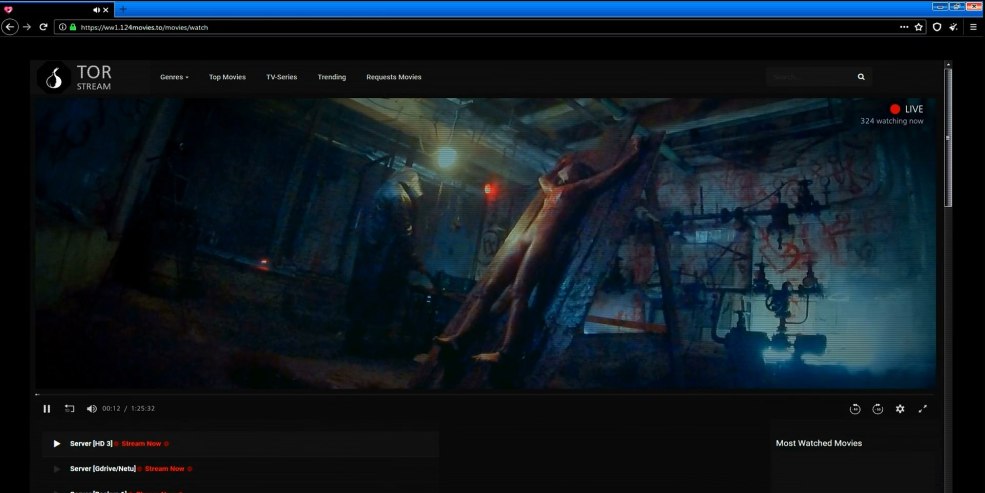Open page actions three-dot menu
985x493 pixels.
pos(904,27)
